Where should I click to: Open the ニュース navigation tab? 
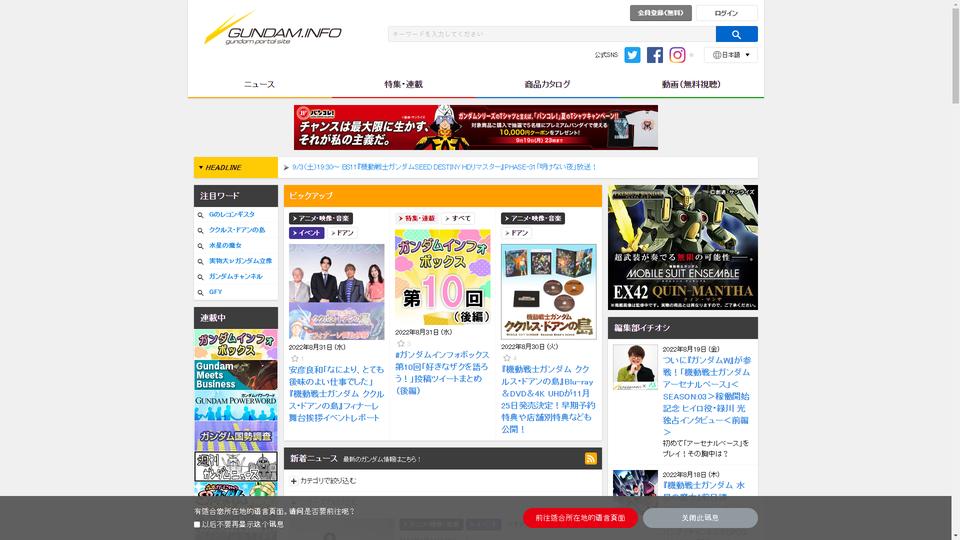tap(260, 84)
